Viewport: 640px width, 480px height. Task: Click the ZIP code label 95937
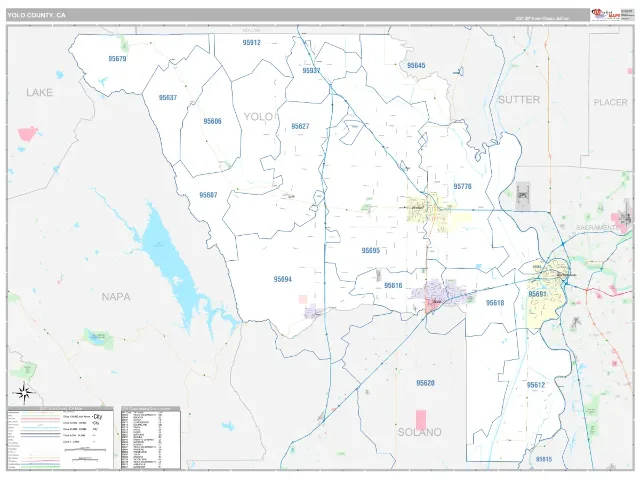pos(311,71)
